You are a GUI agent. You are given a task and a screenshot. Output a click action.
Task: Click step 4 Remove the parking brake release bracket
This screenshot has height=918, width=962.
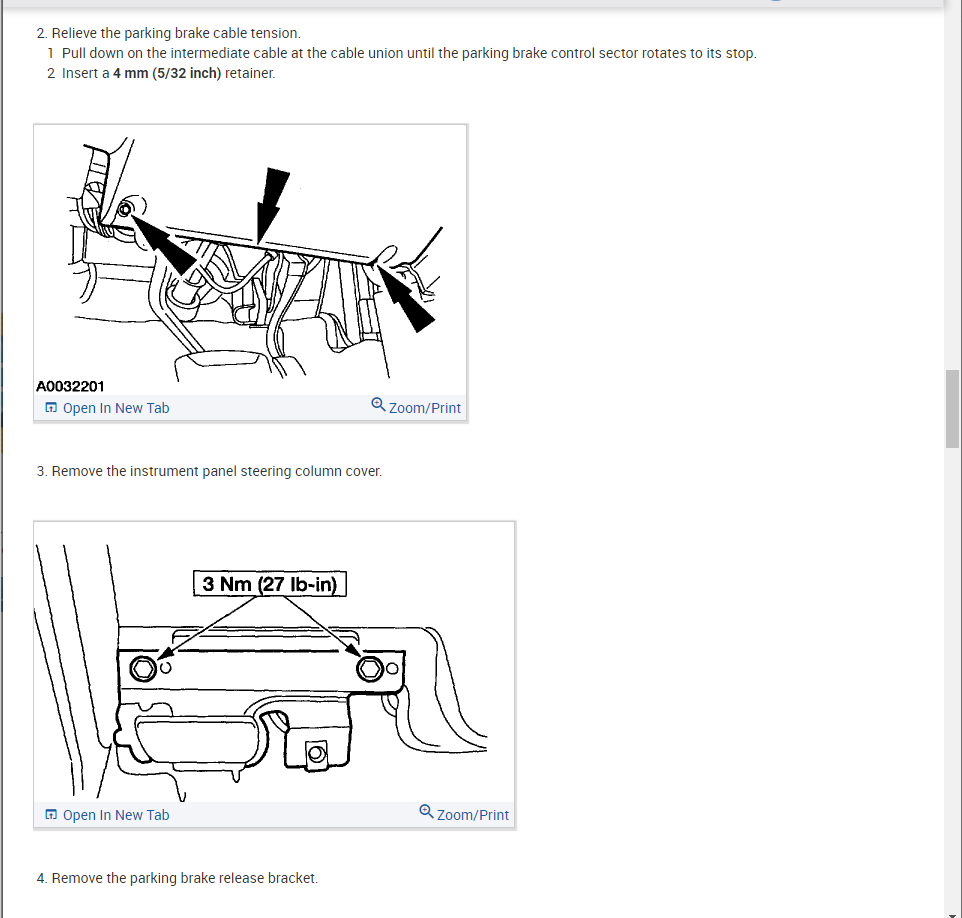[177, 878]
